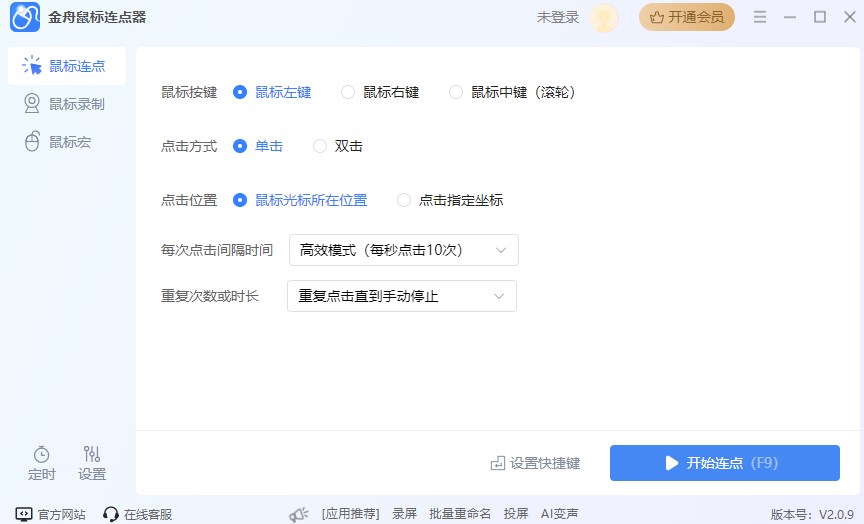Open the 定时 timer icon

coord(41,455)
